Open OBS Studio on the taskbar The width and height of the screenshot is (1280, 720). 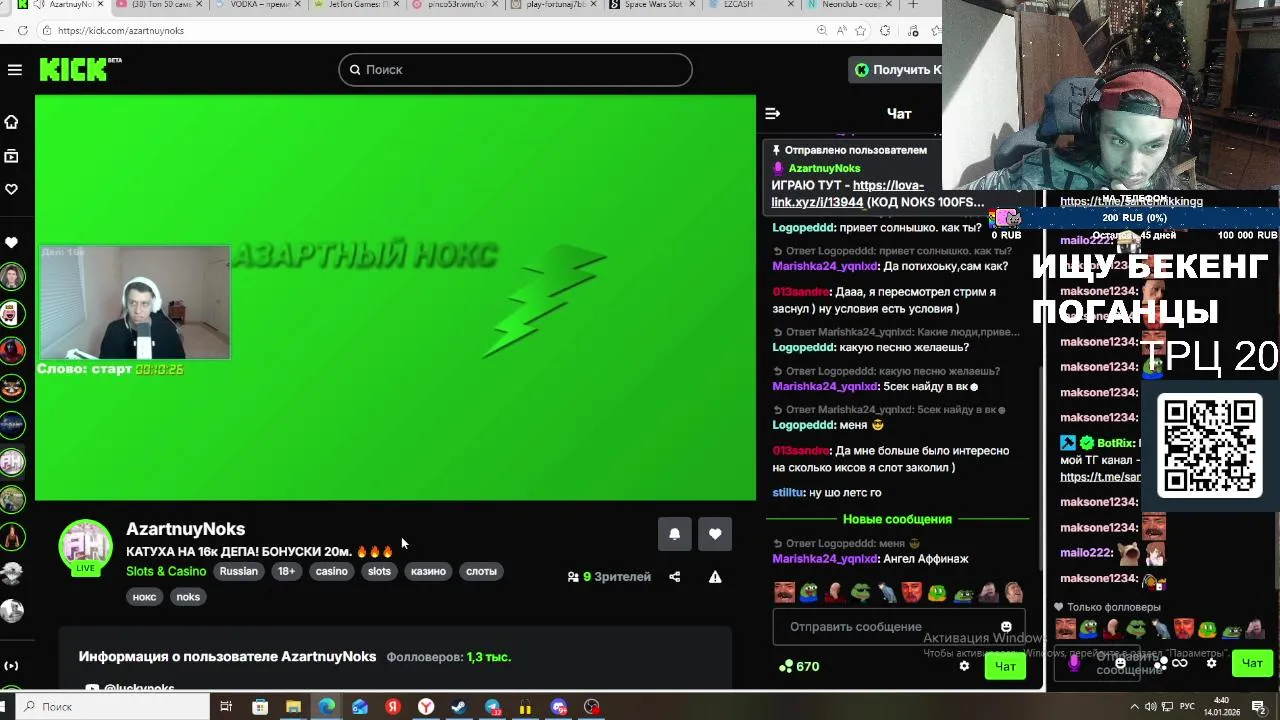click(x=592, y=707)
